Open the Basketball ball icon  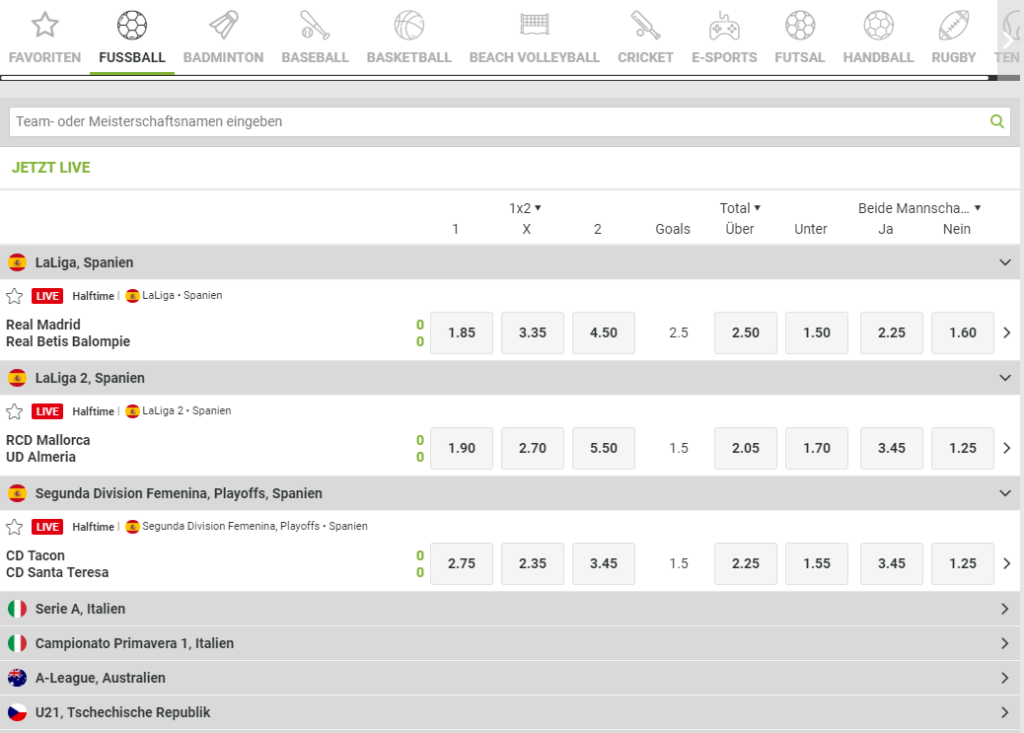pos(409,25)
